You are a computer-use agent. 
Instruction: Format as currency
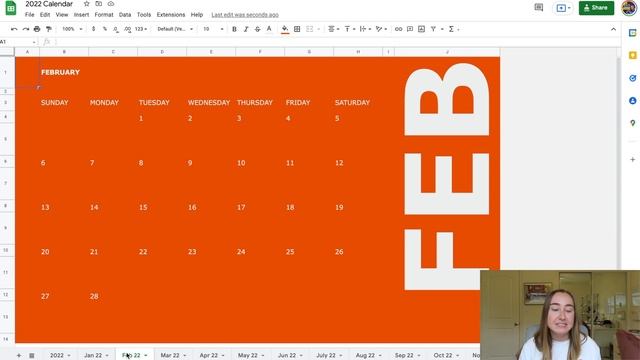(93, 29)
